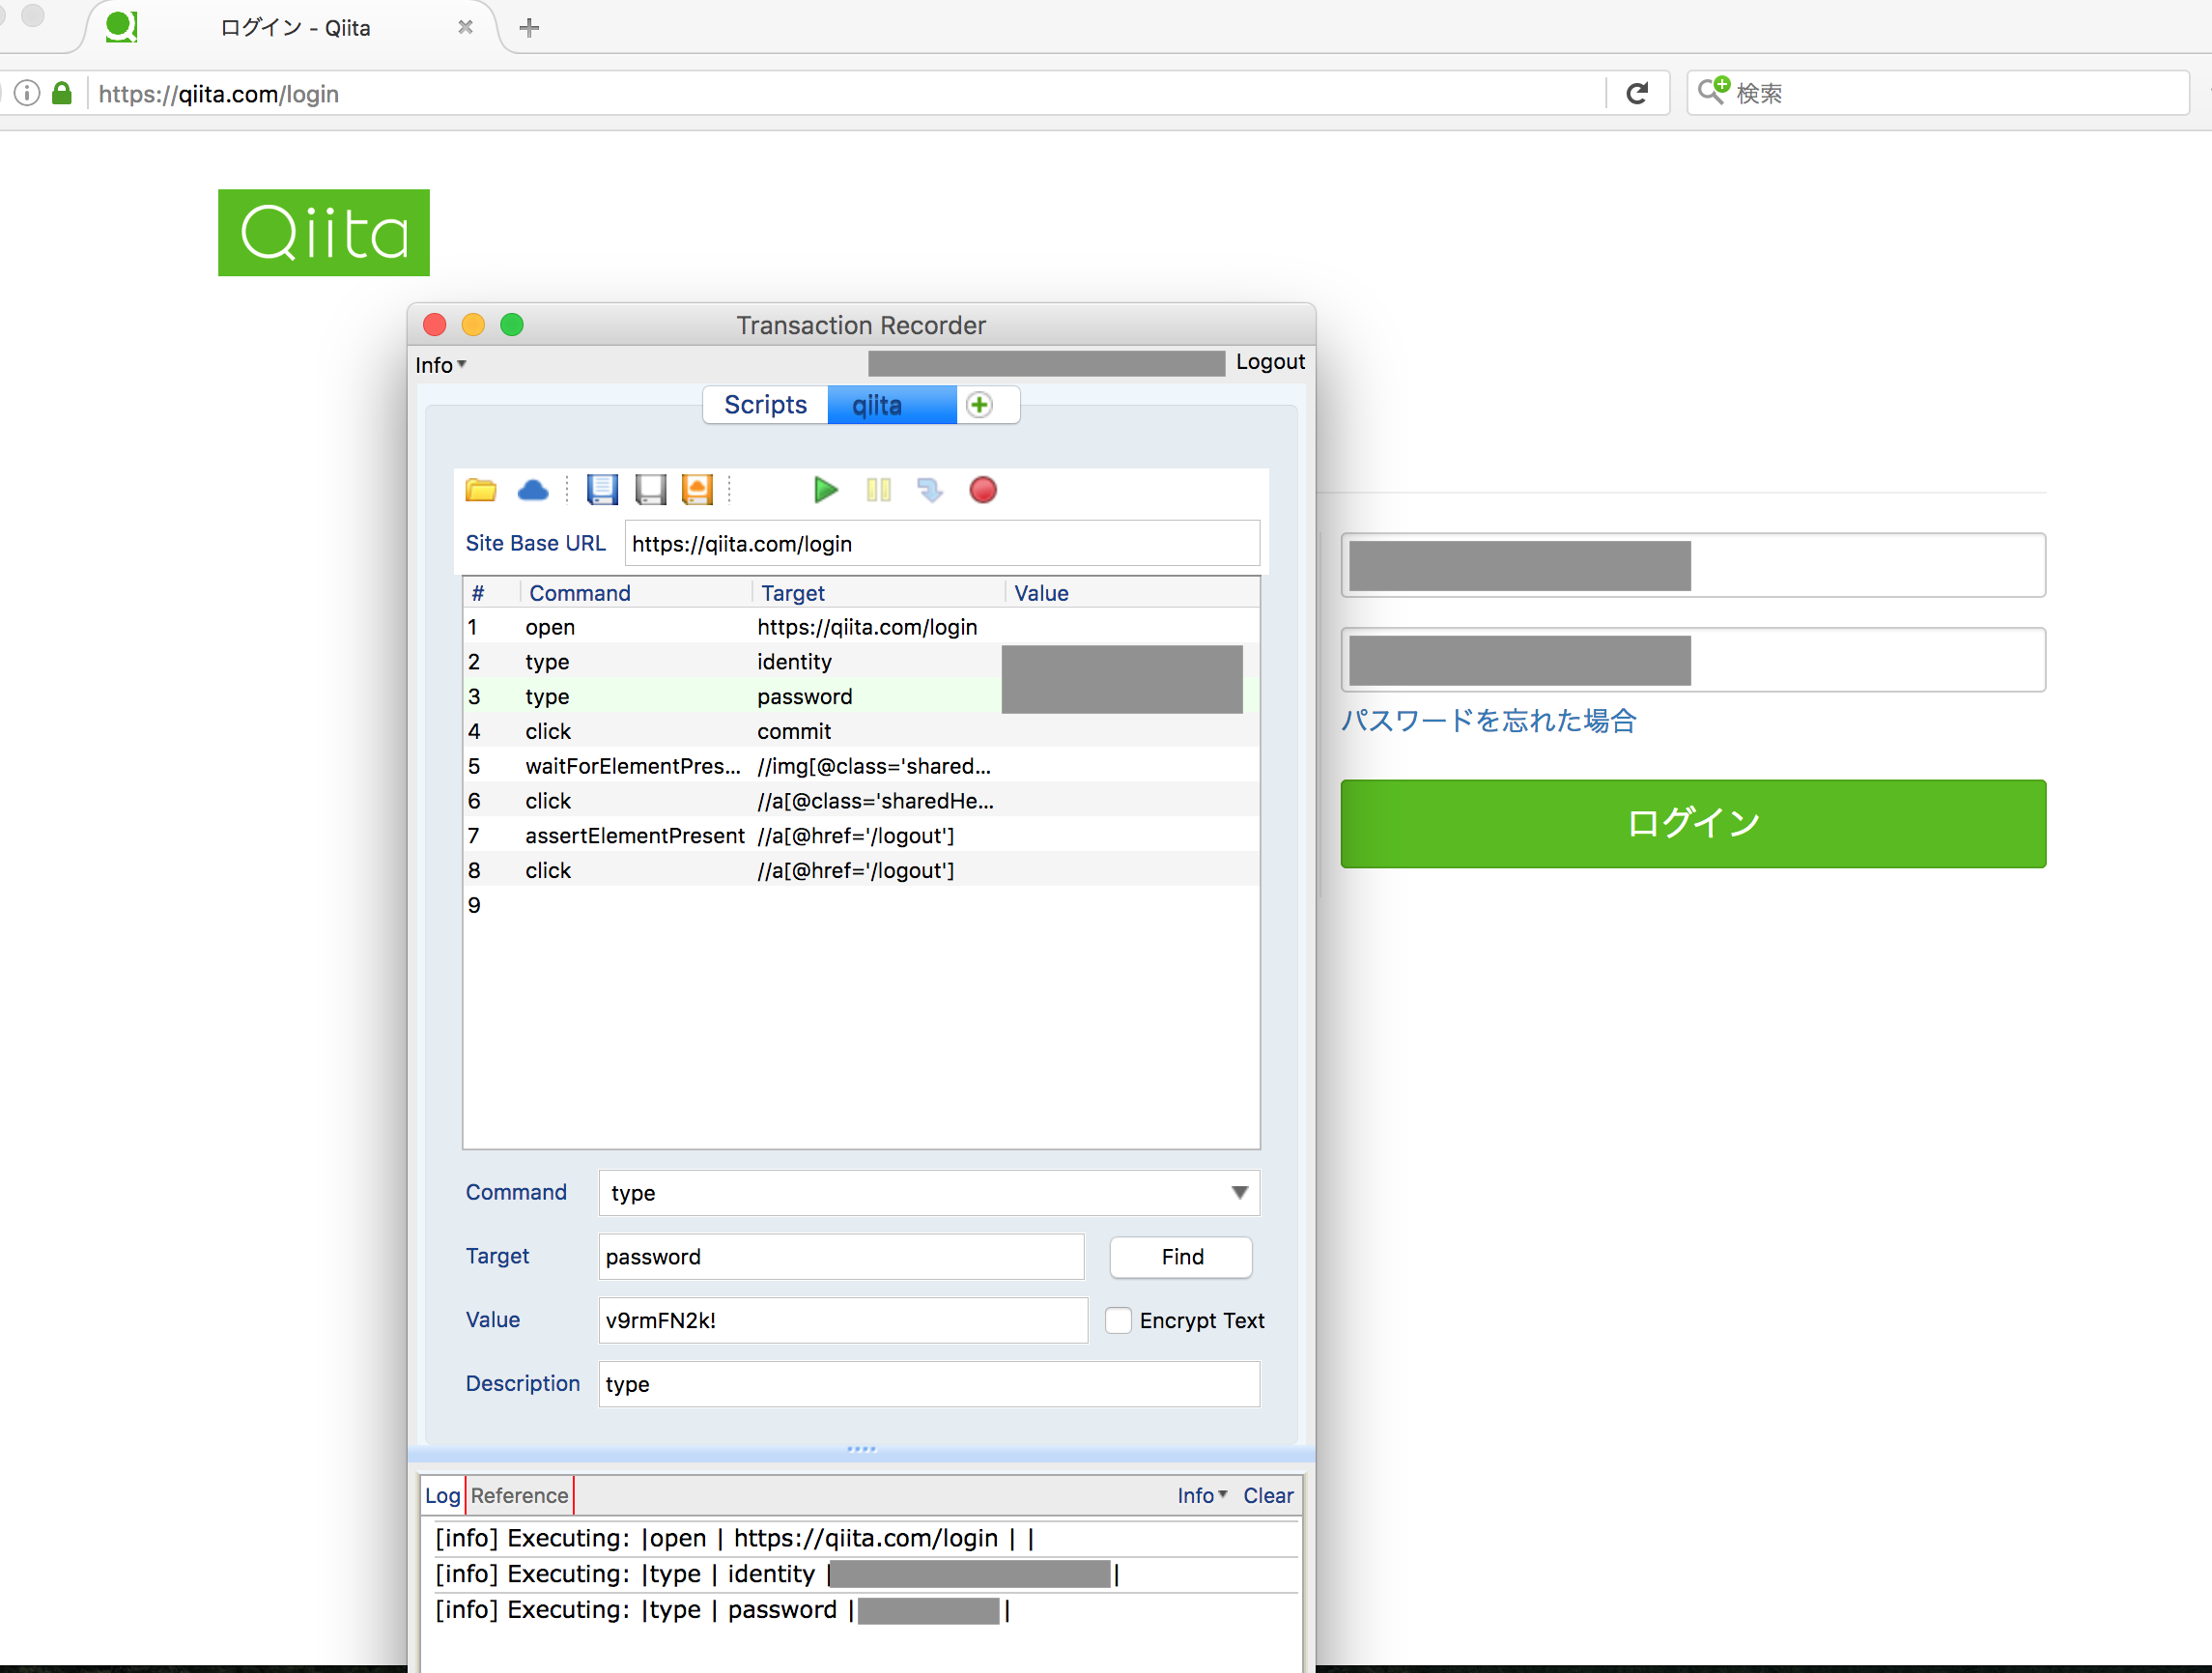Click the Target input field
This screenshot has height=1673, width=2212.
click(x=841, y=1257)
